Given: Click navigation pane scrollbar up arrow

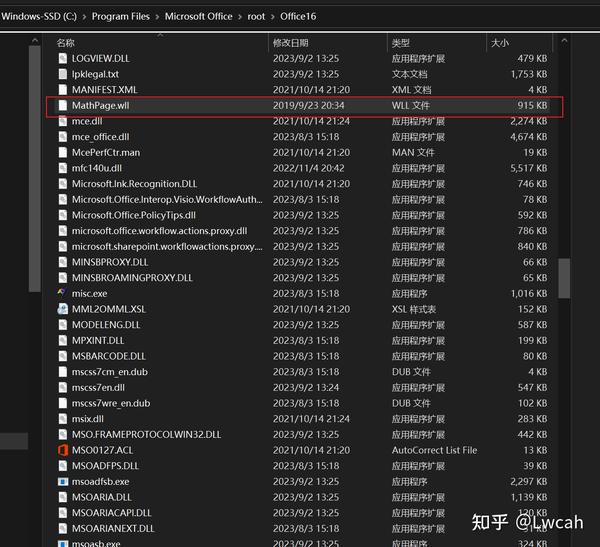Looking at the screenshot, I should point(35,40).
